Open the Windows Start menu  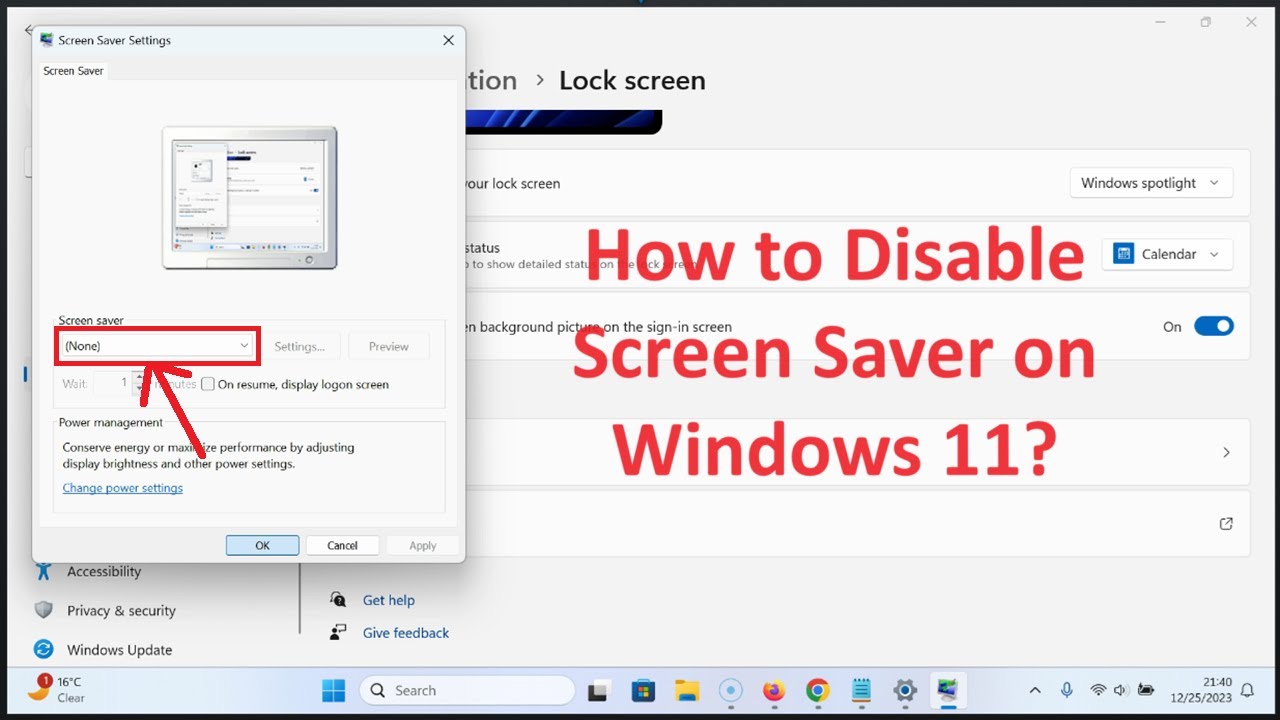tap(333, 690)
